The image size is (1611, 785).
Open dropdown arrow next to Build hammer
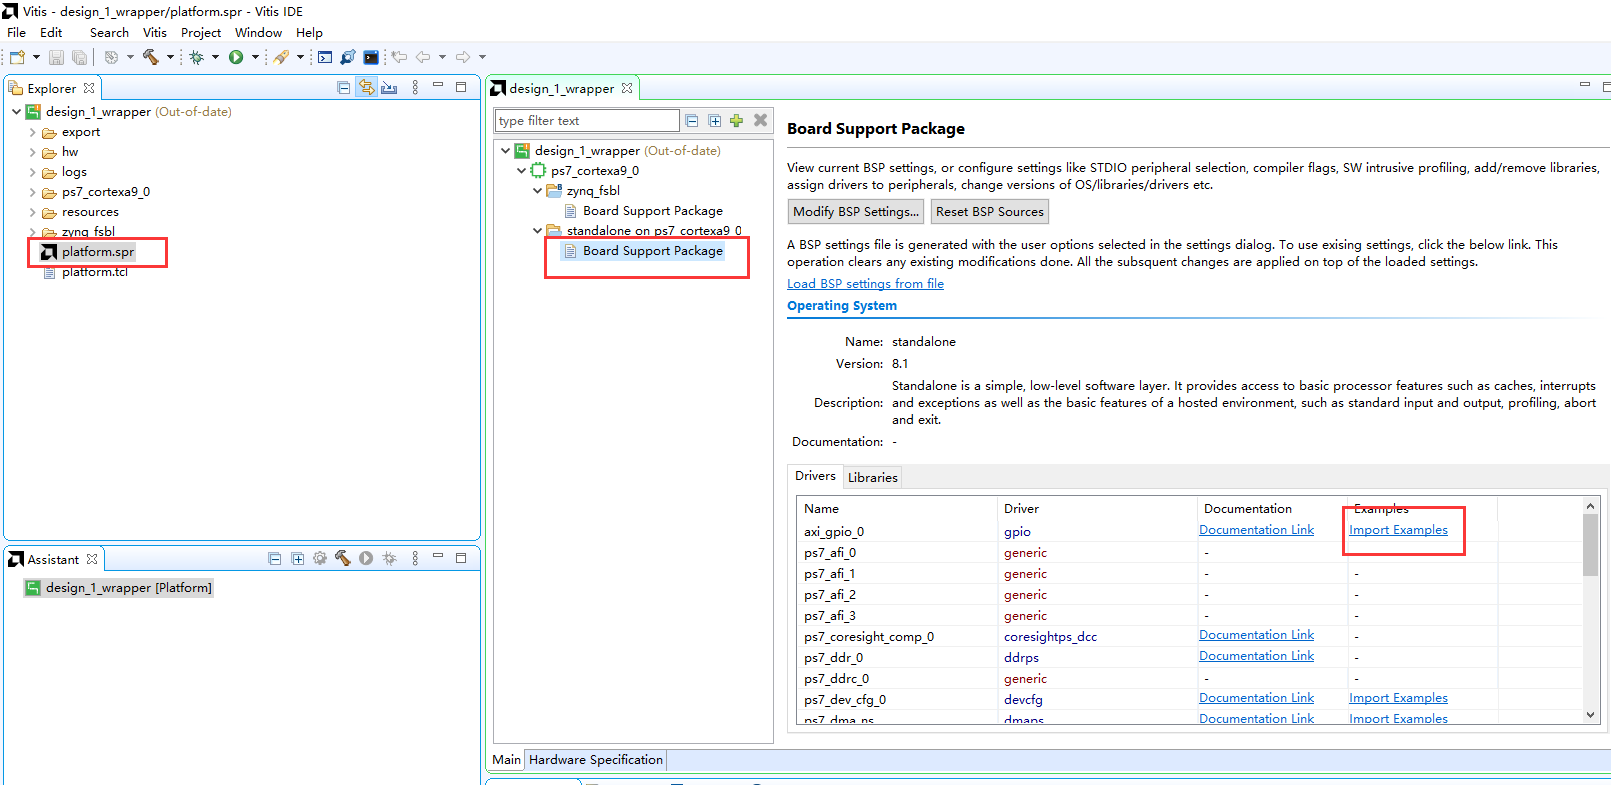click(170, 57)
